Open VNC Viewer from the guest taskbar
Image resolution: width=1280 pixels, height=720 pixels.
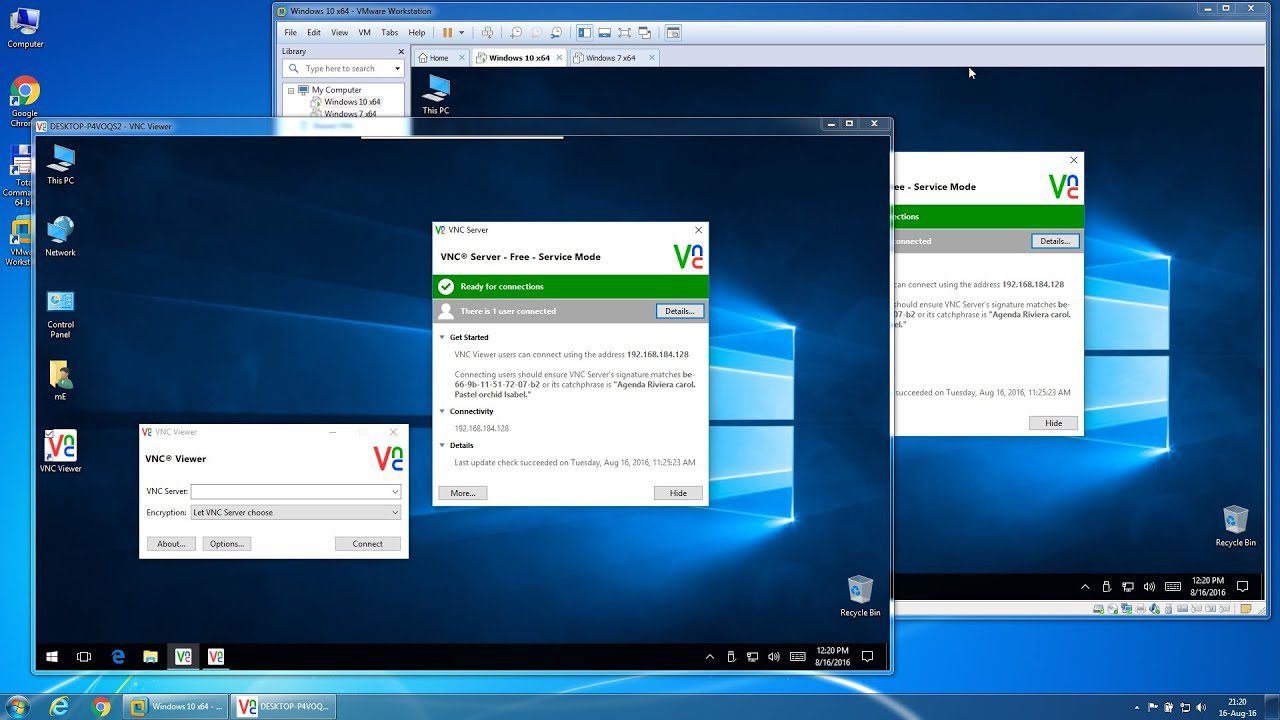[x=215, y=657]
